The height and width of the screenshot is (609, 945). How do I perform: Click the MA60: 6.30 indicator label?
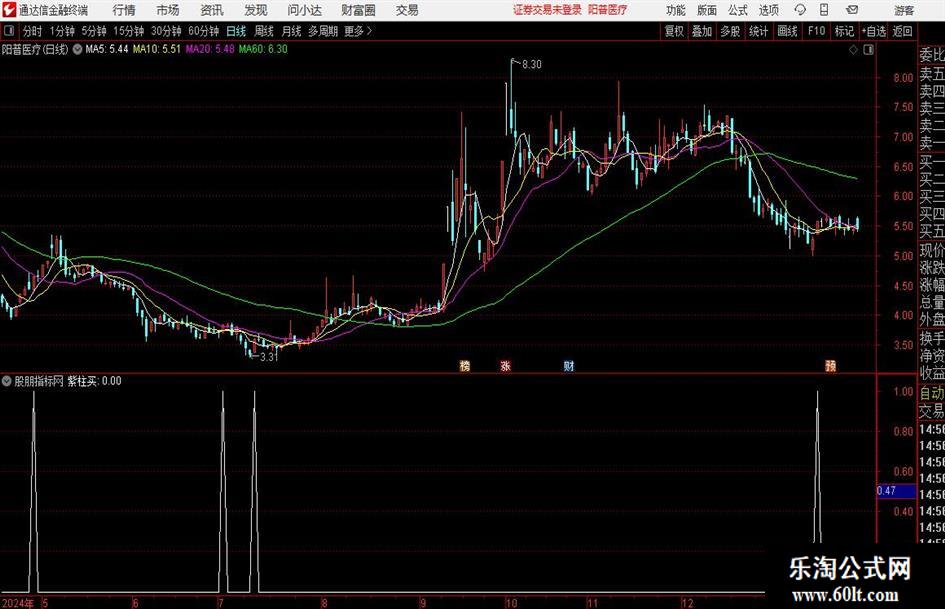[x=263, y=49]
